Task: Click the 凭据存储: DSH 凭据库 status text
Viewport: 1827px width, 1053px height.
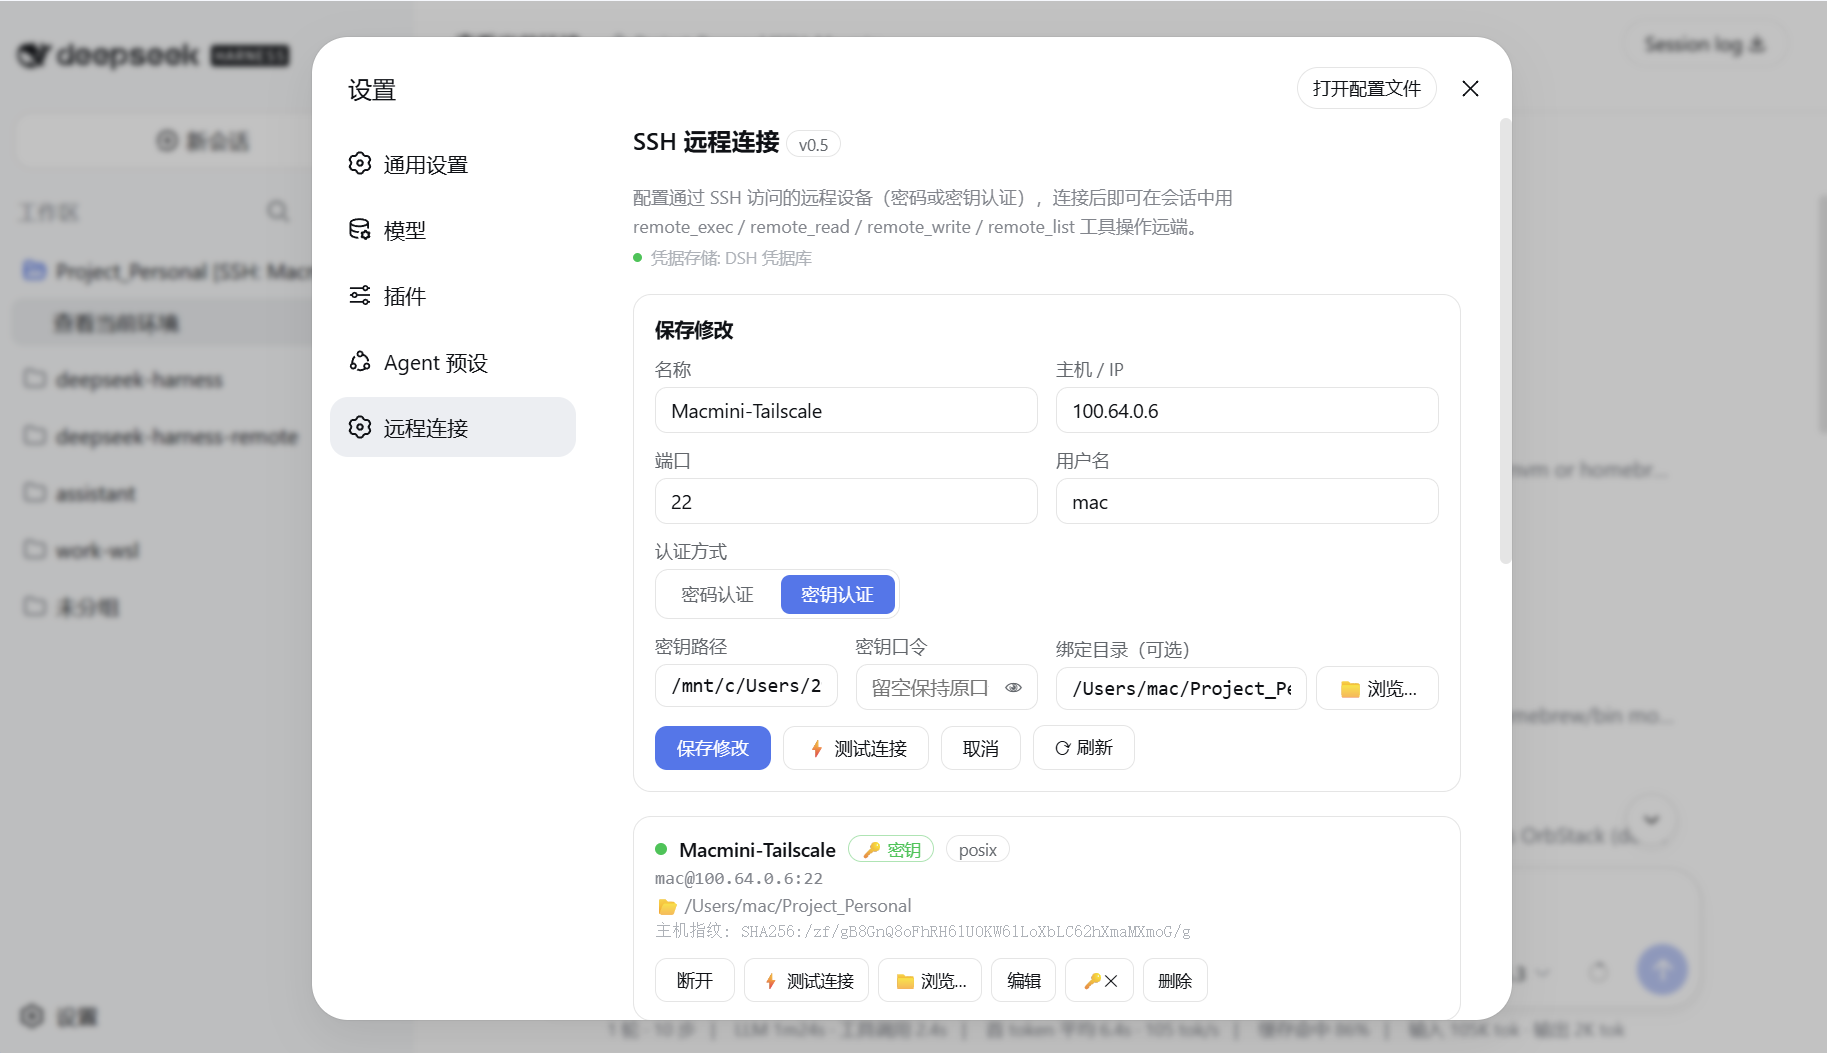Action: pyautogui.click(x=731, y=258)
